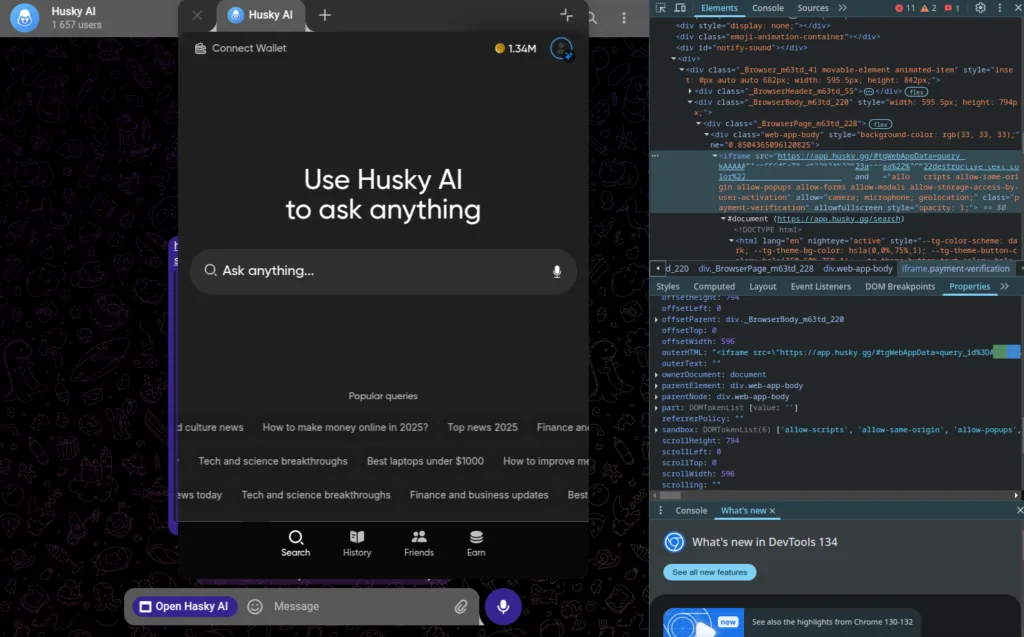This screenshot has width=1024, height=637.
Task: Click the red errors count indicator
Action: coord(905,8)
